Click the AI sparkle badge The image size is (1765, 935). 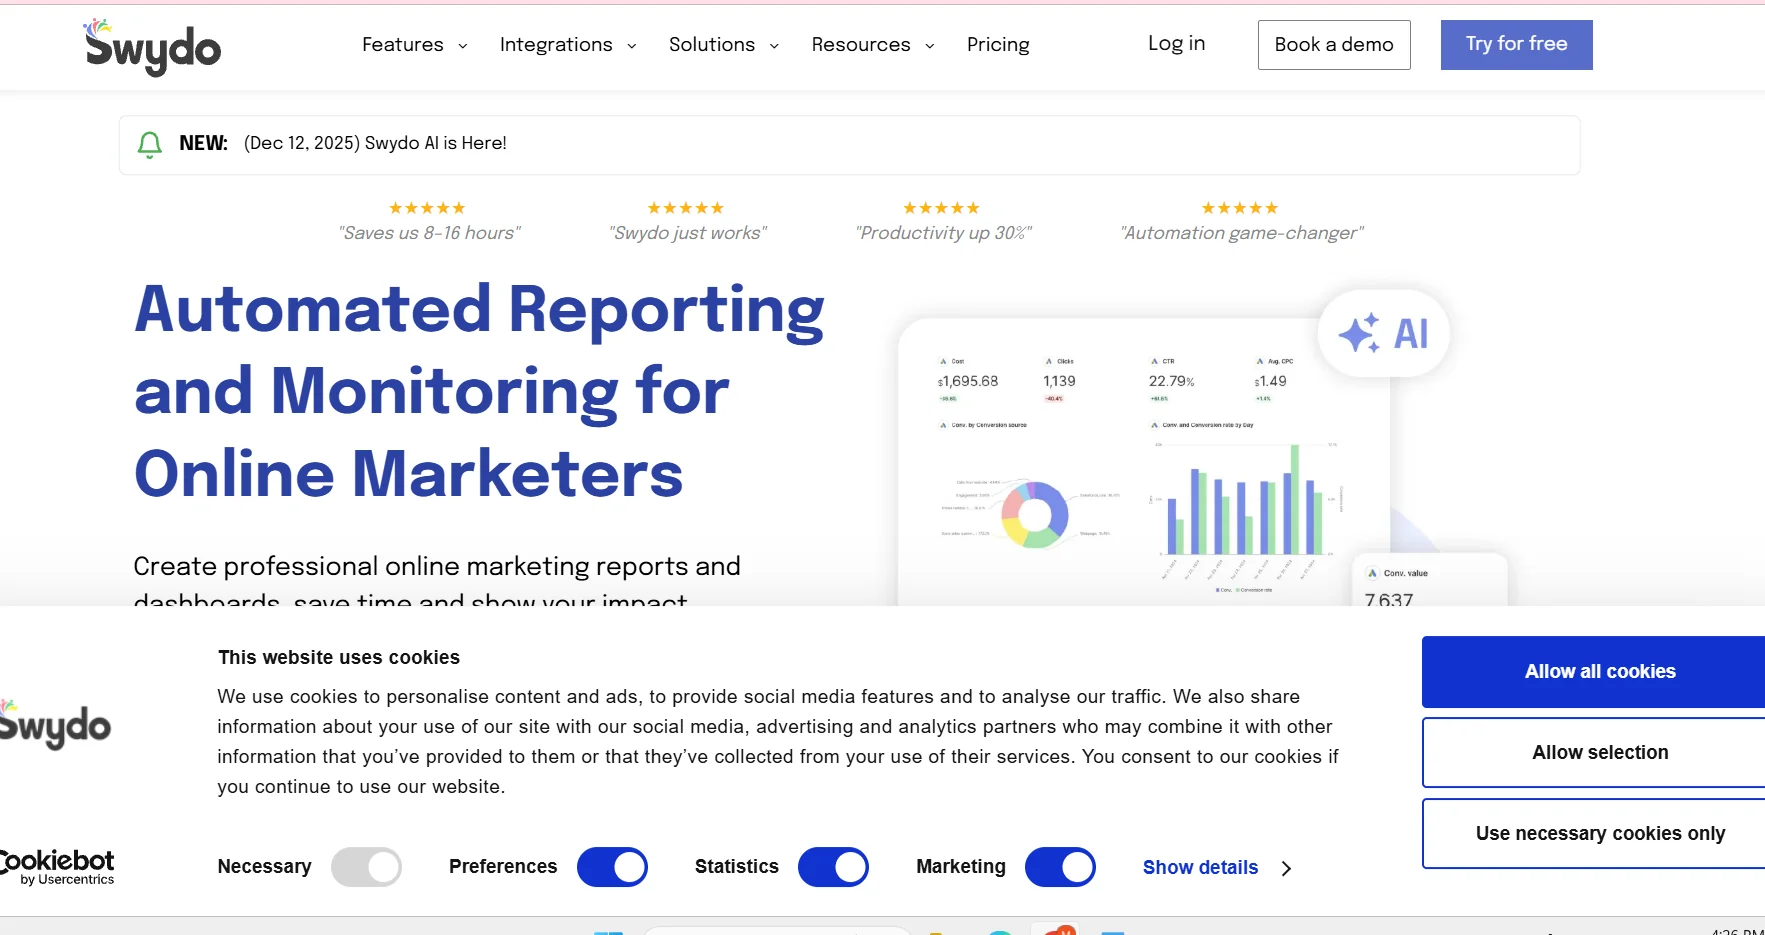(x=1384, y=333)
